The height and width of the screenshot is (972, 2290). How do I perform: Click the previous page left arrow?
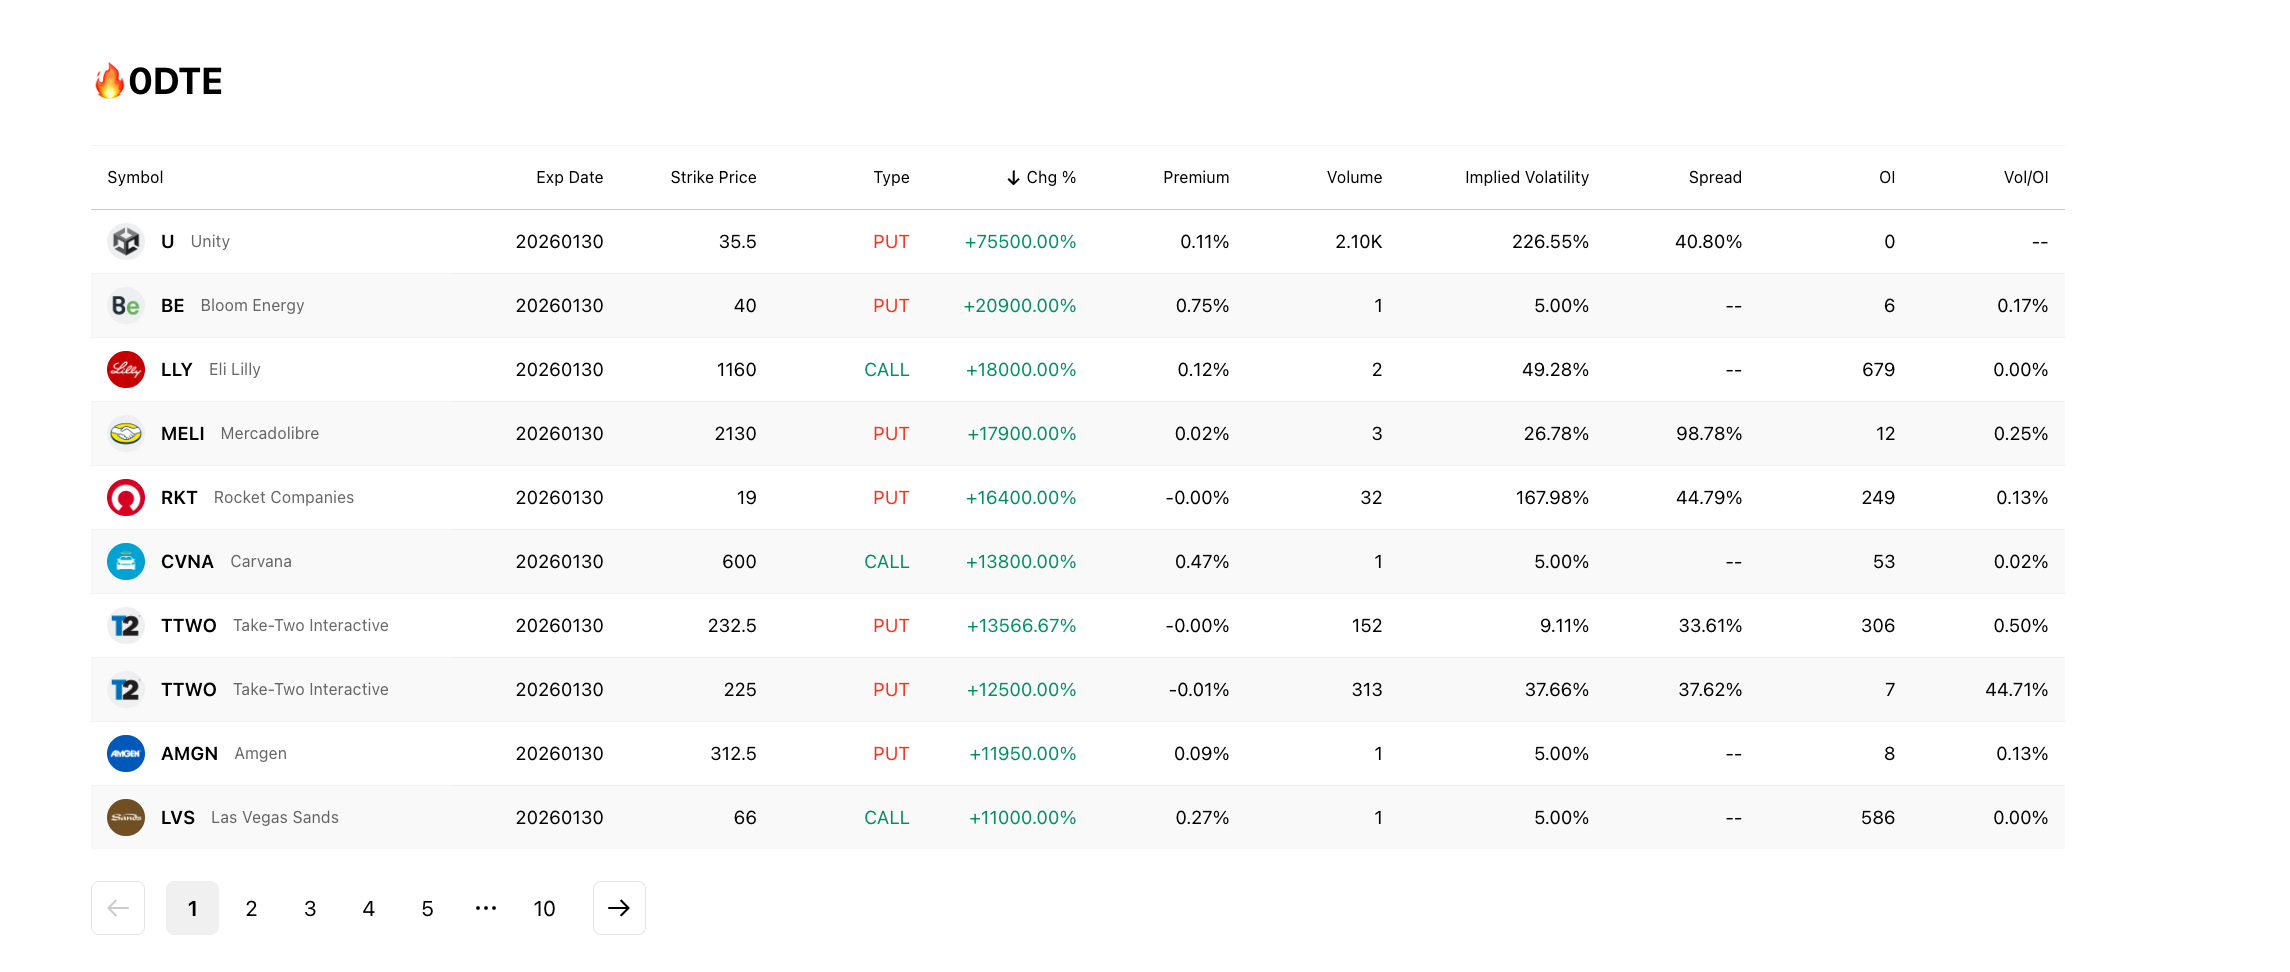[118, 908]
